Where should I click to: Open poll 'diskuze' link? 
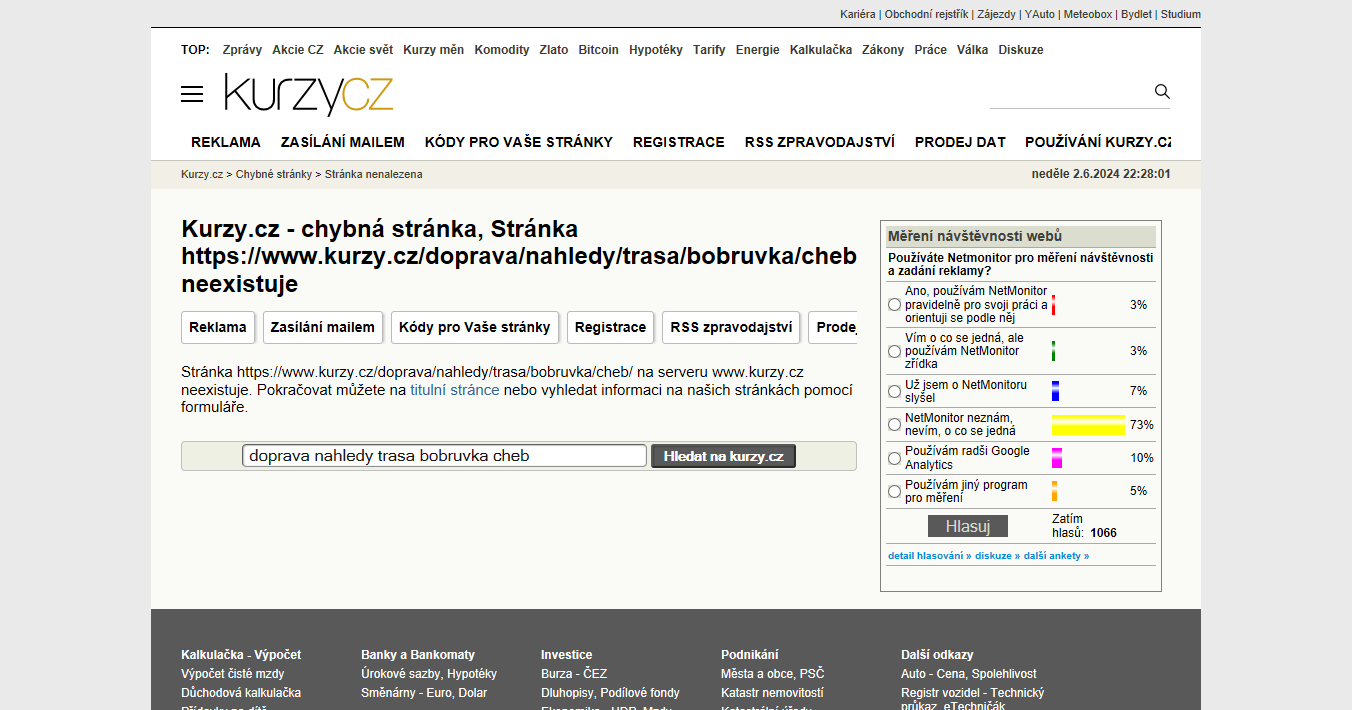998,556
